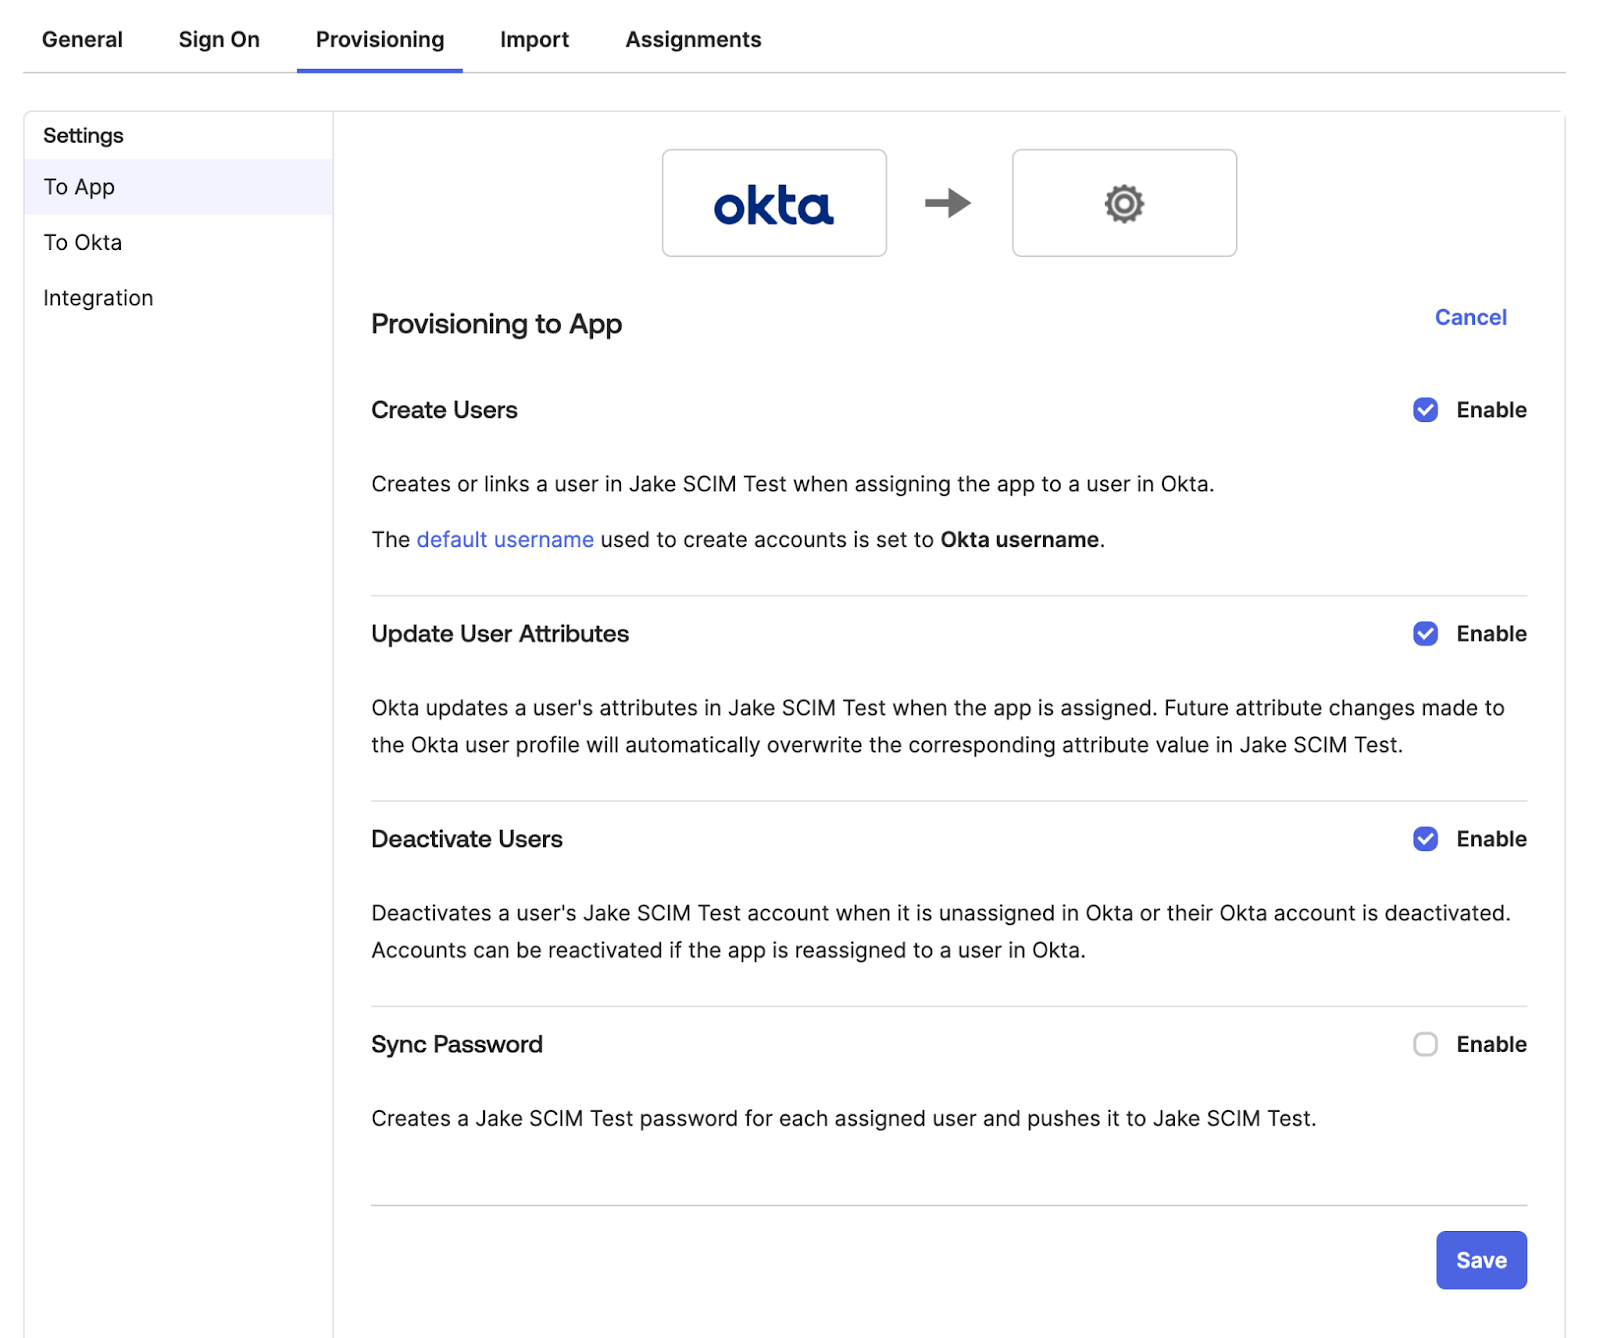Open To Okta settings
The image size is (1600, 1338).
point(82,242)
